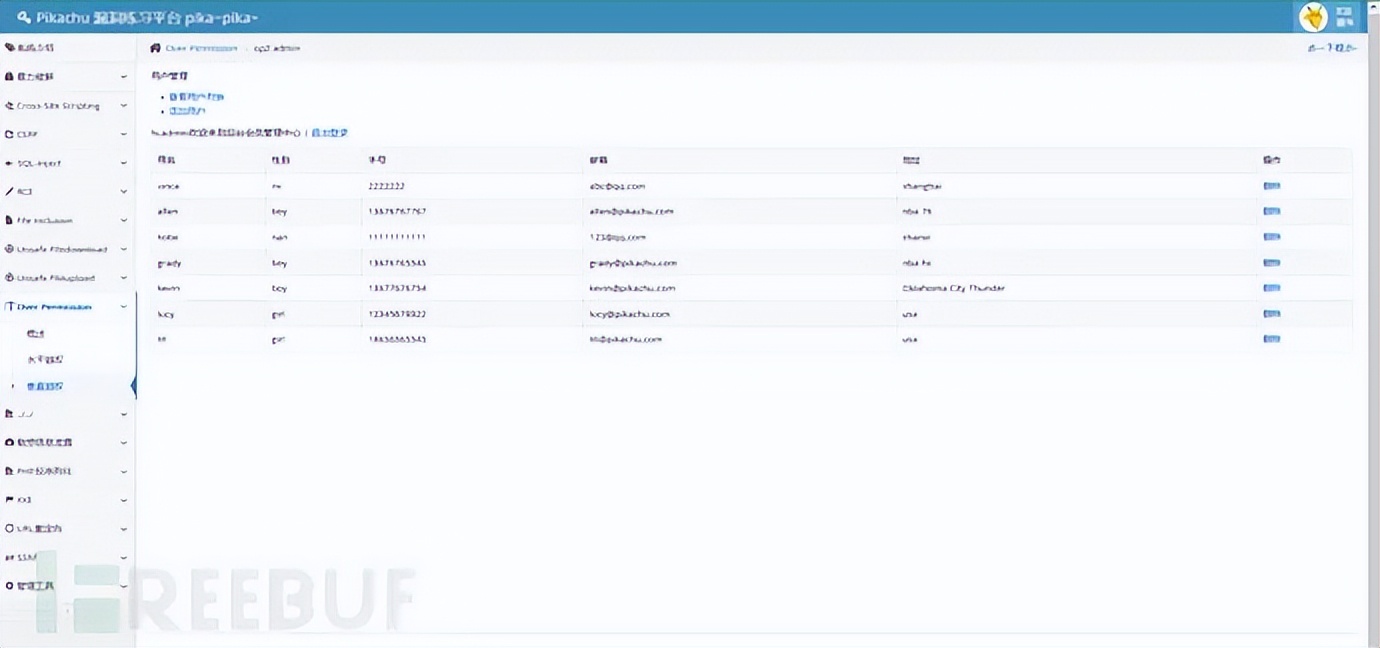Click the delete icon in kevin's row
Image resolution: width=1380 pixels, height=648 pixels.
pos(1271,288)
